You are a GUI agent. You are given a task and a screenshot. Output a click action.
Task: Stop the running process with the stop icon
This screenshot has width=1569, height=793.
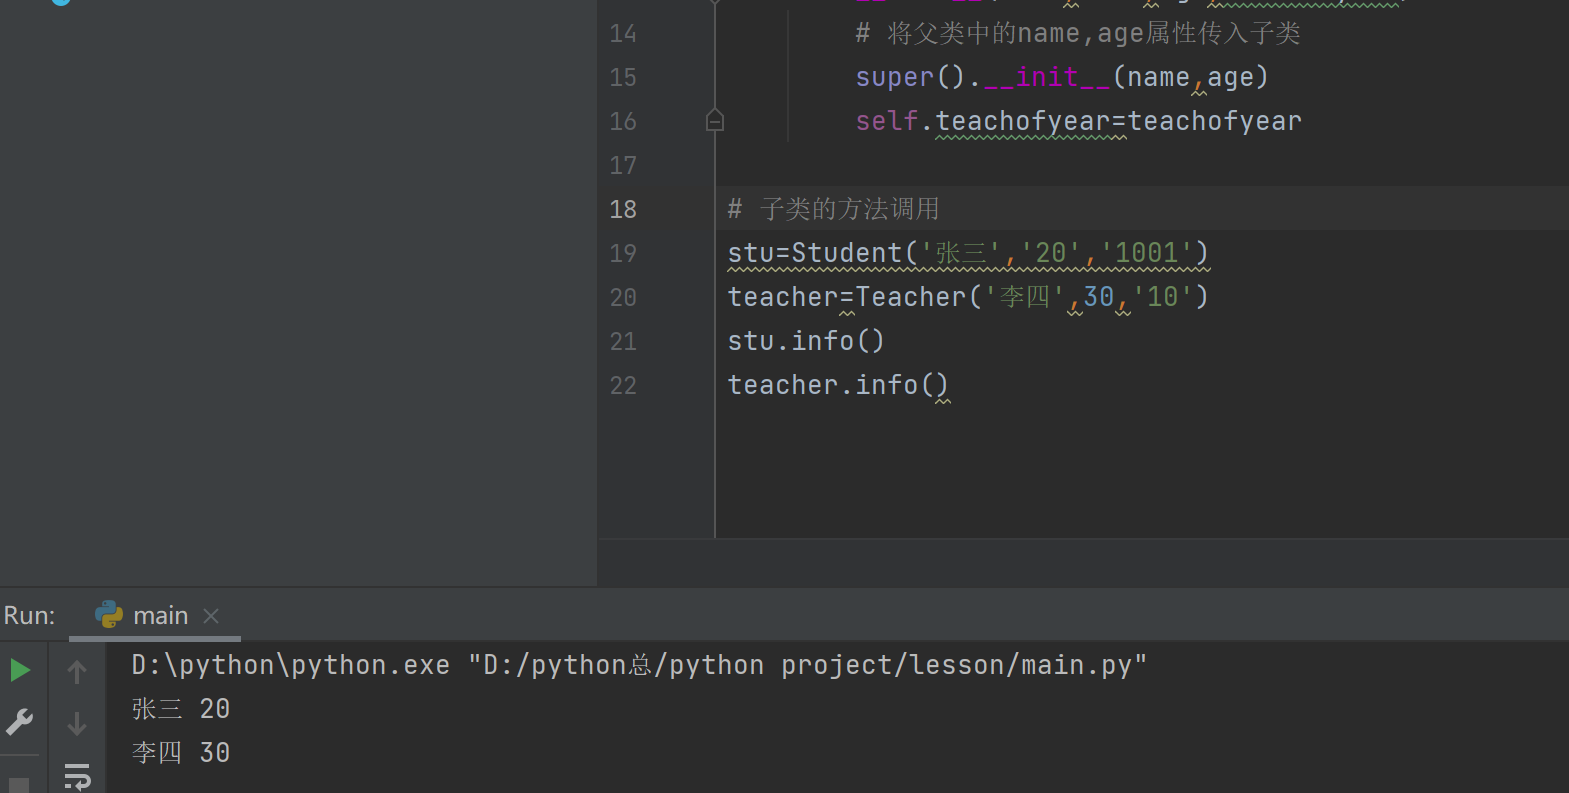click(19, 785)
